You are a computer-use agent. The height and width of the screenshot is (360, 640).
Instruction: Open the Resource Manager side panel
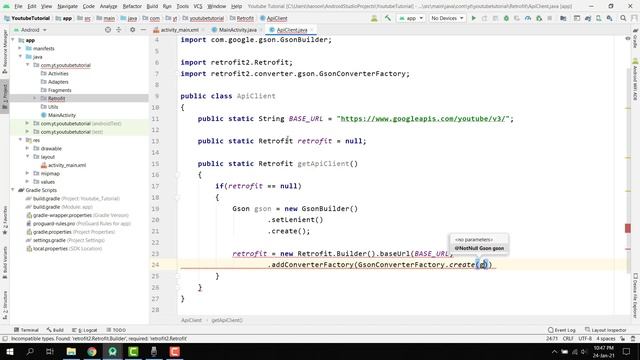tap(5, 51)
